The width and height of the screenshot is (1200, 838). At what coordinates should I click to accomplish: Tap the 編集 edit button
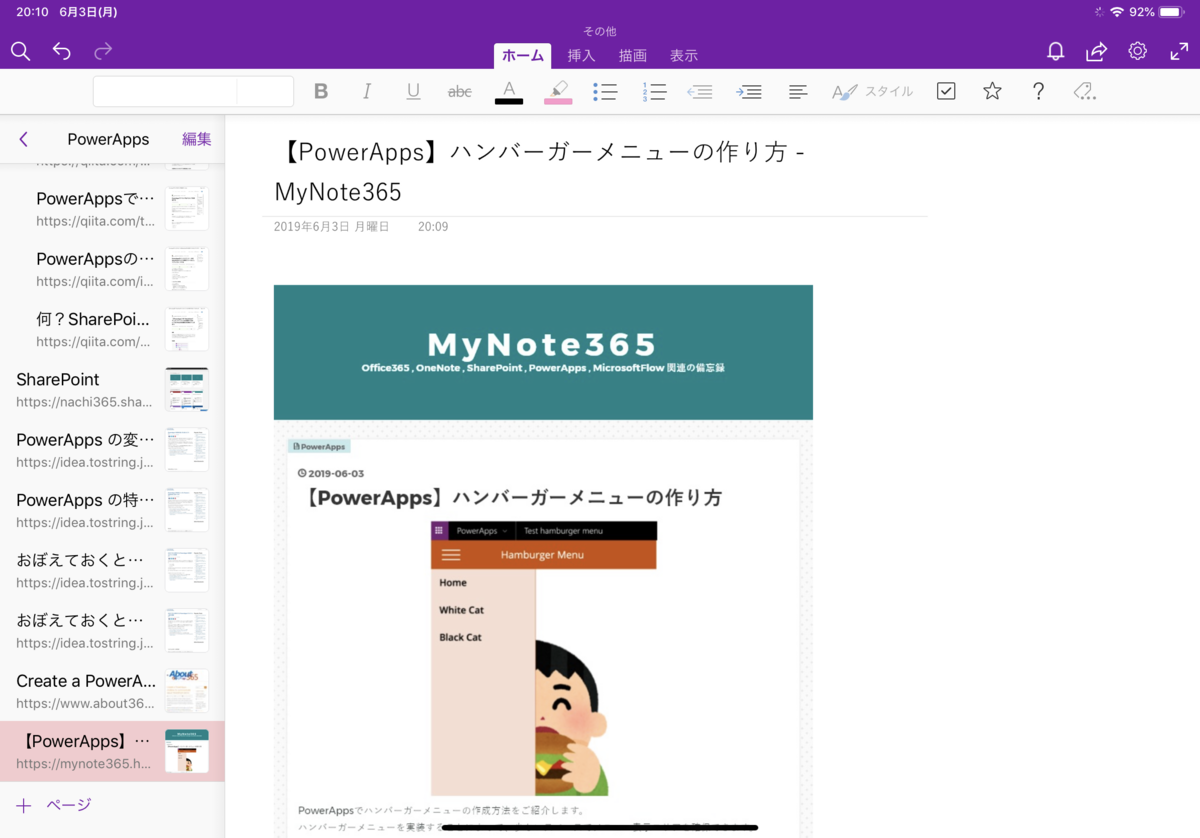point(196,139)
